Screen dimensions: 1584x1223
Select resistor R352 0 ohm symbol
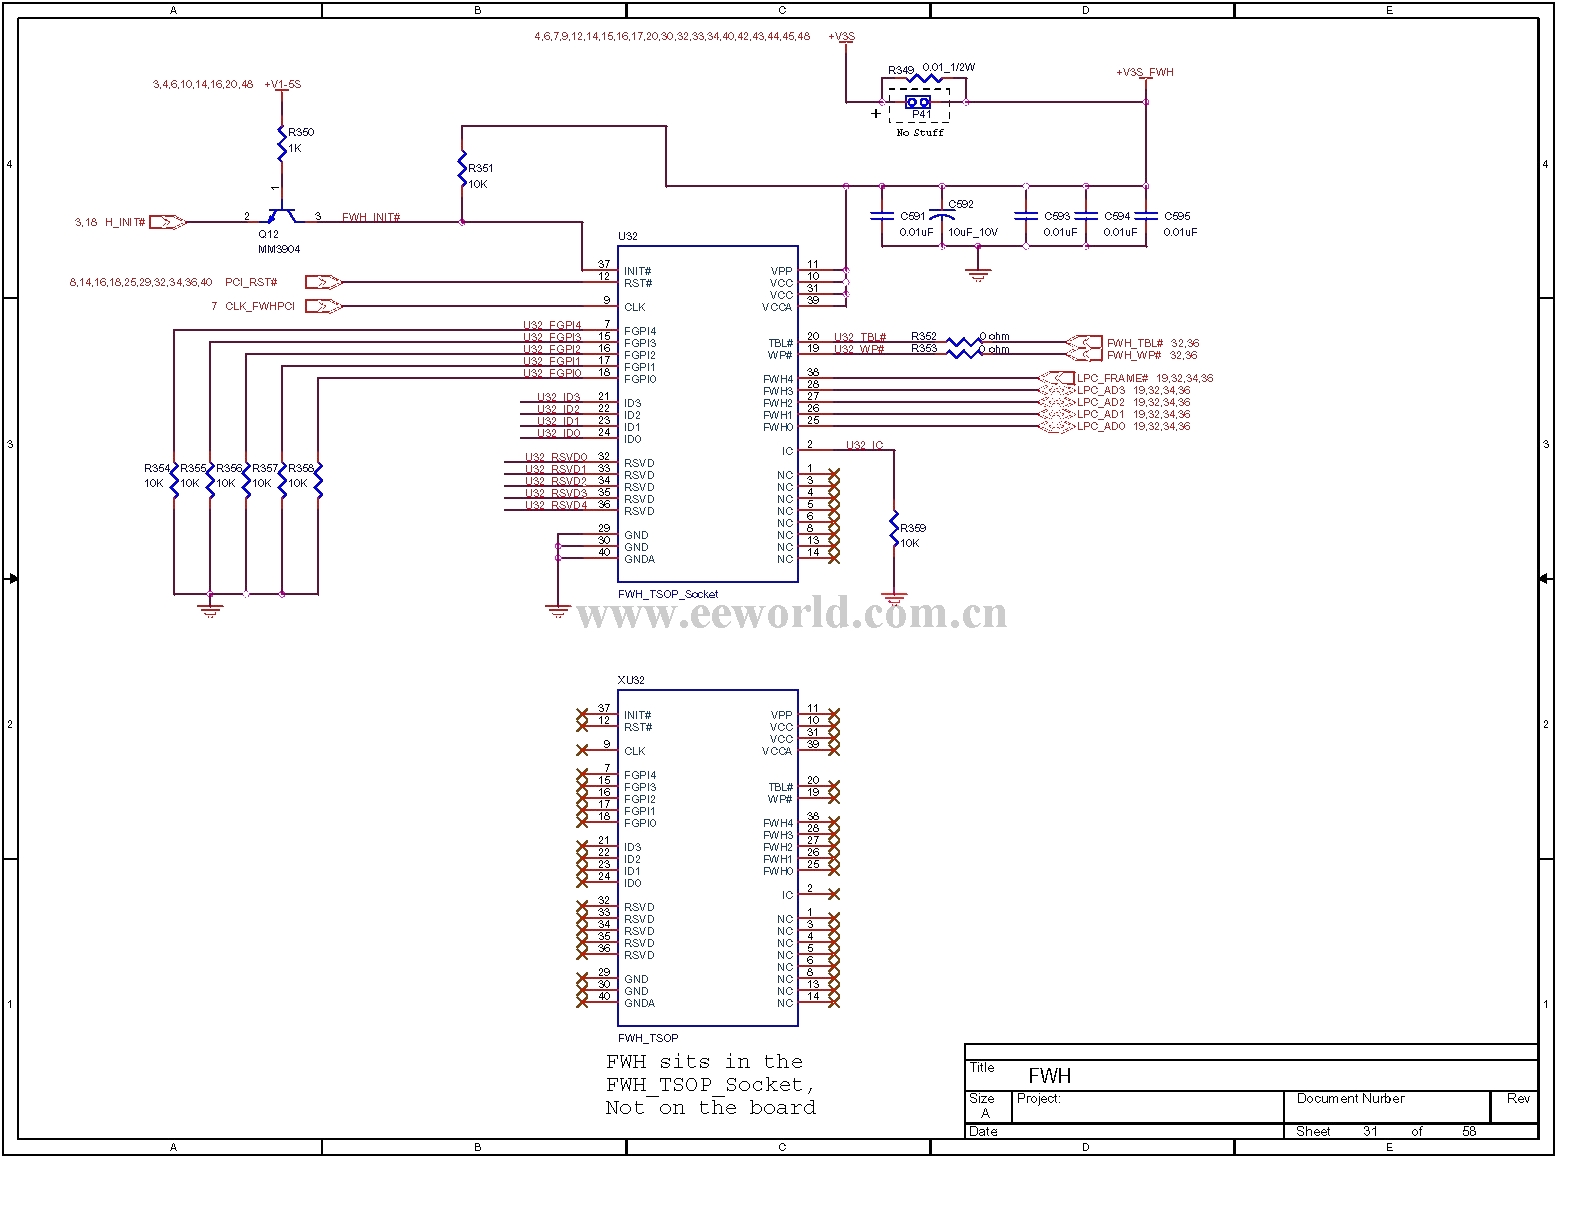click(x=964, y=342)
